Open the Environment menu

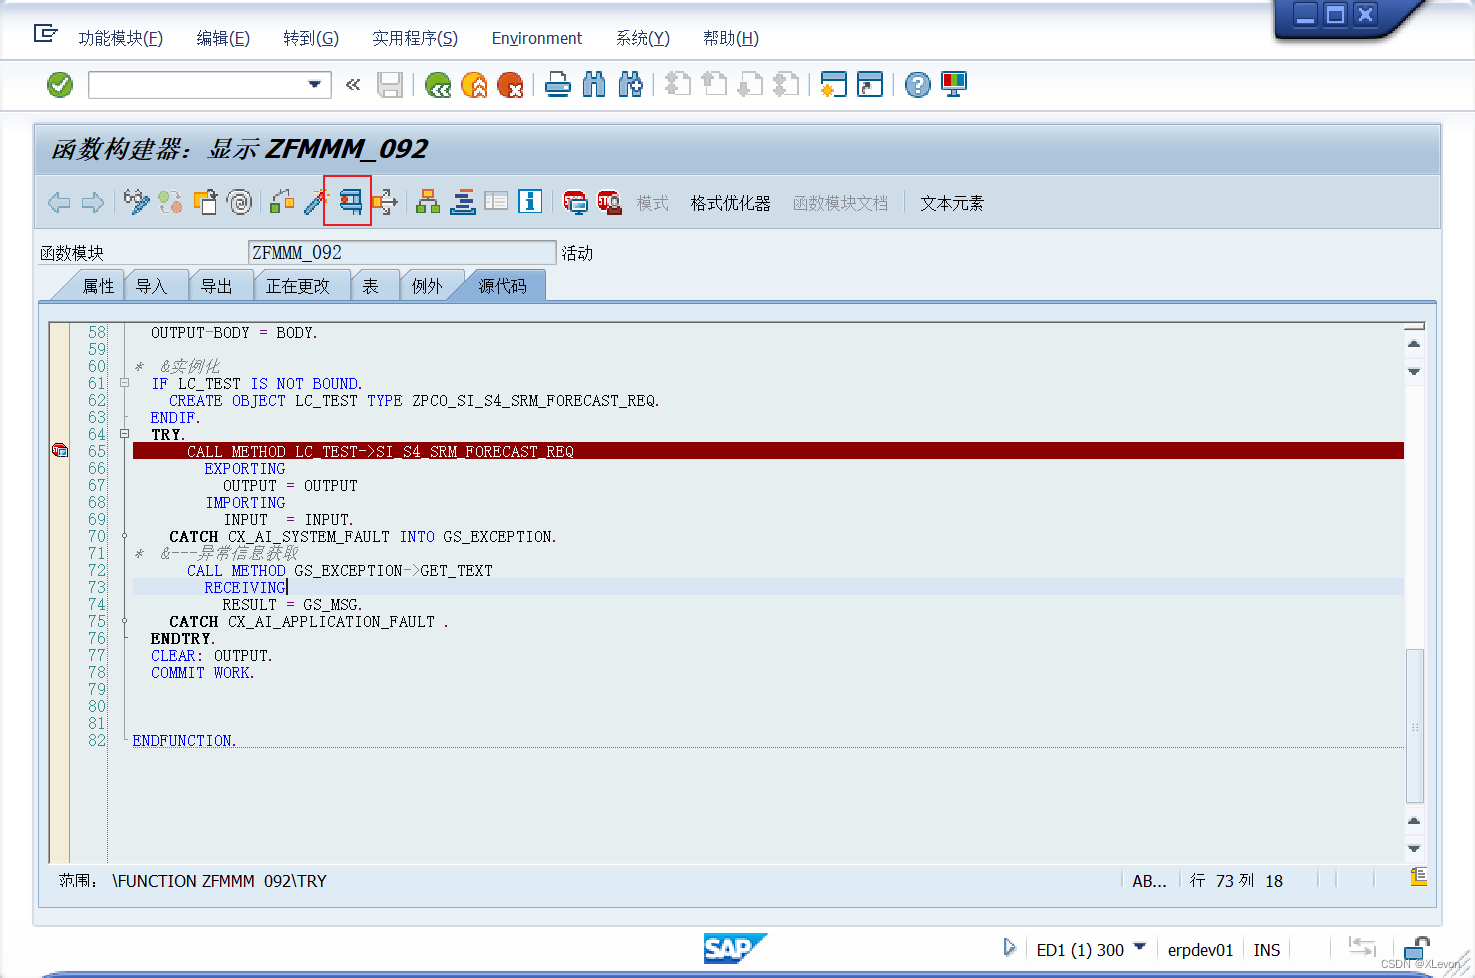537,38
